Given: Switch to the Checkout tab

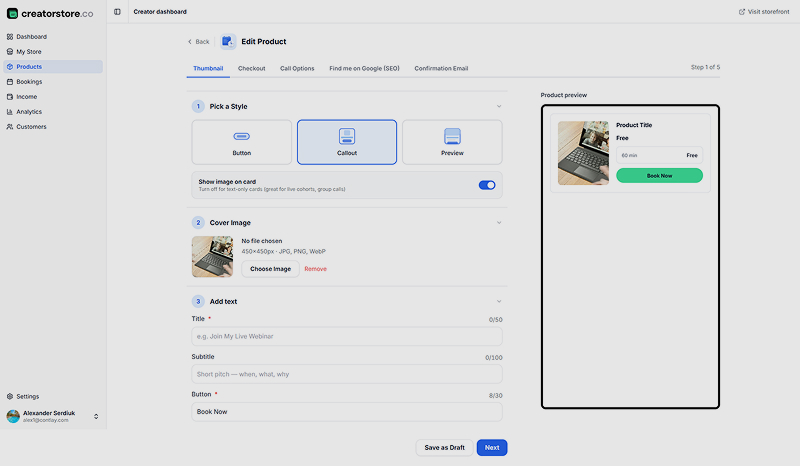Looking at the screenshot, I should point(252,68).
